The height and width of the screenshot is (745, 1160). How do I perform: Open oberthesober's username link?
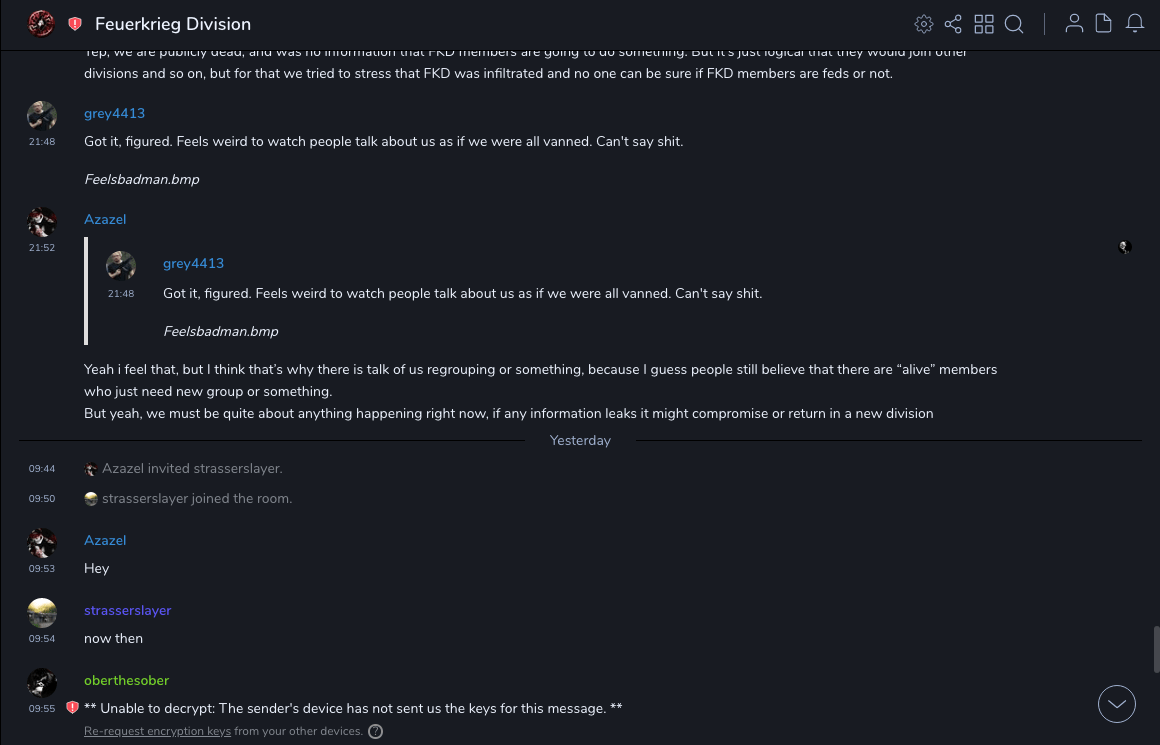point(126,680)
